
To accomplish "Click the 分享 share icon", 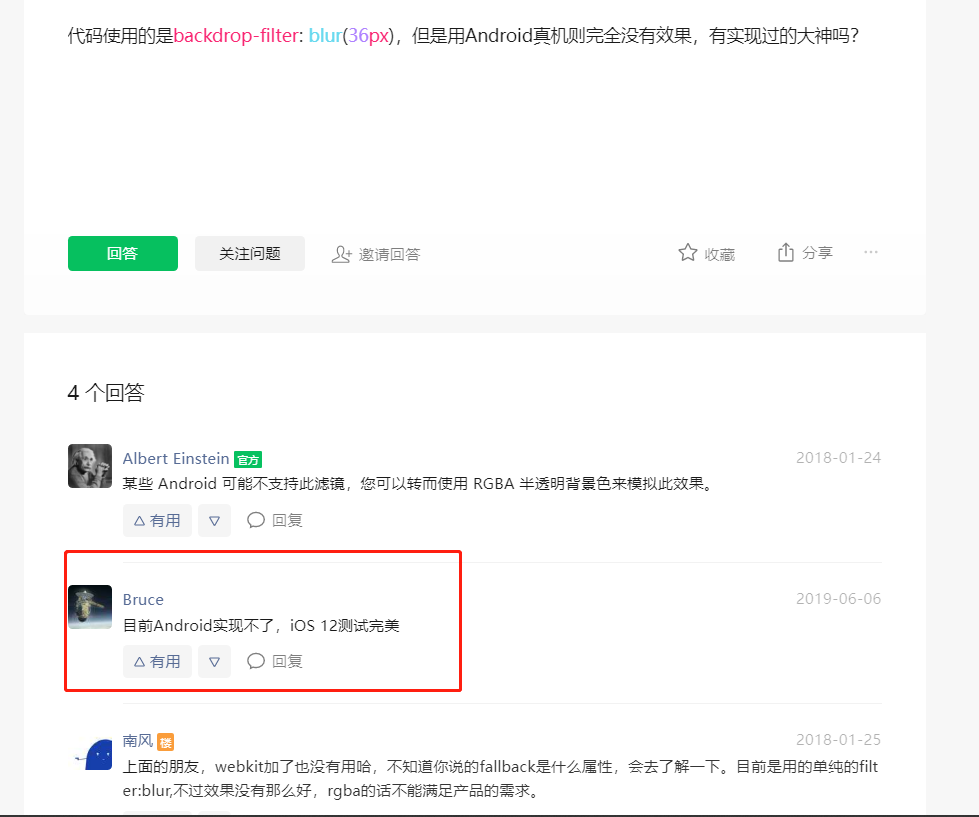I will coord(785,253).
